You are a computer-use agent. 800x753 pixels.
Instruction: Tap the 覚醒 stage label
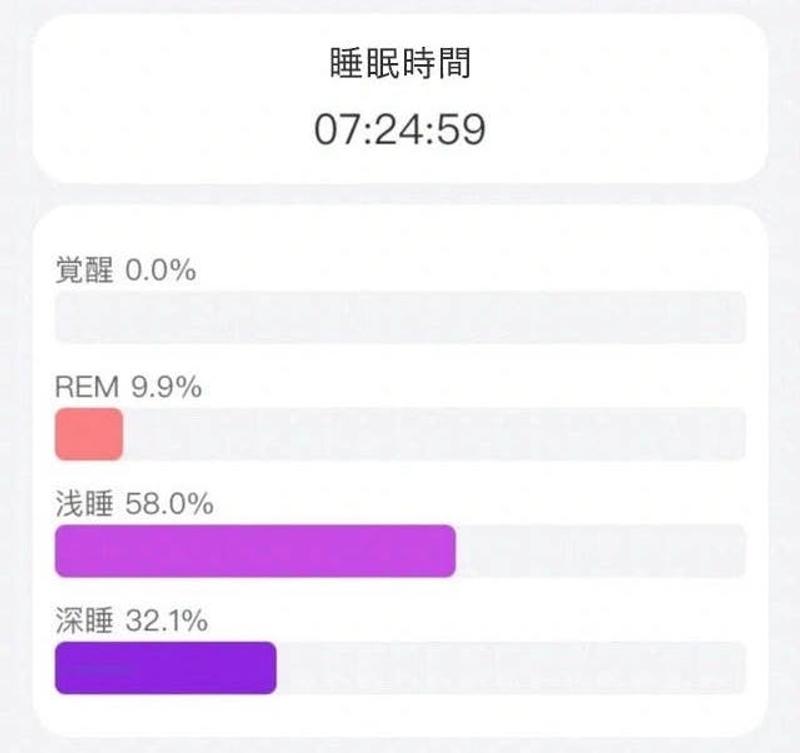pos(84,271)
